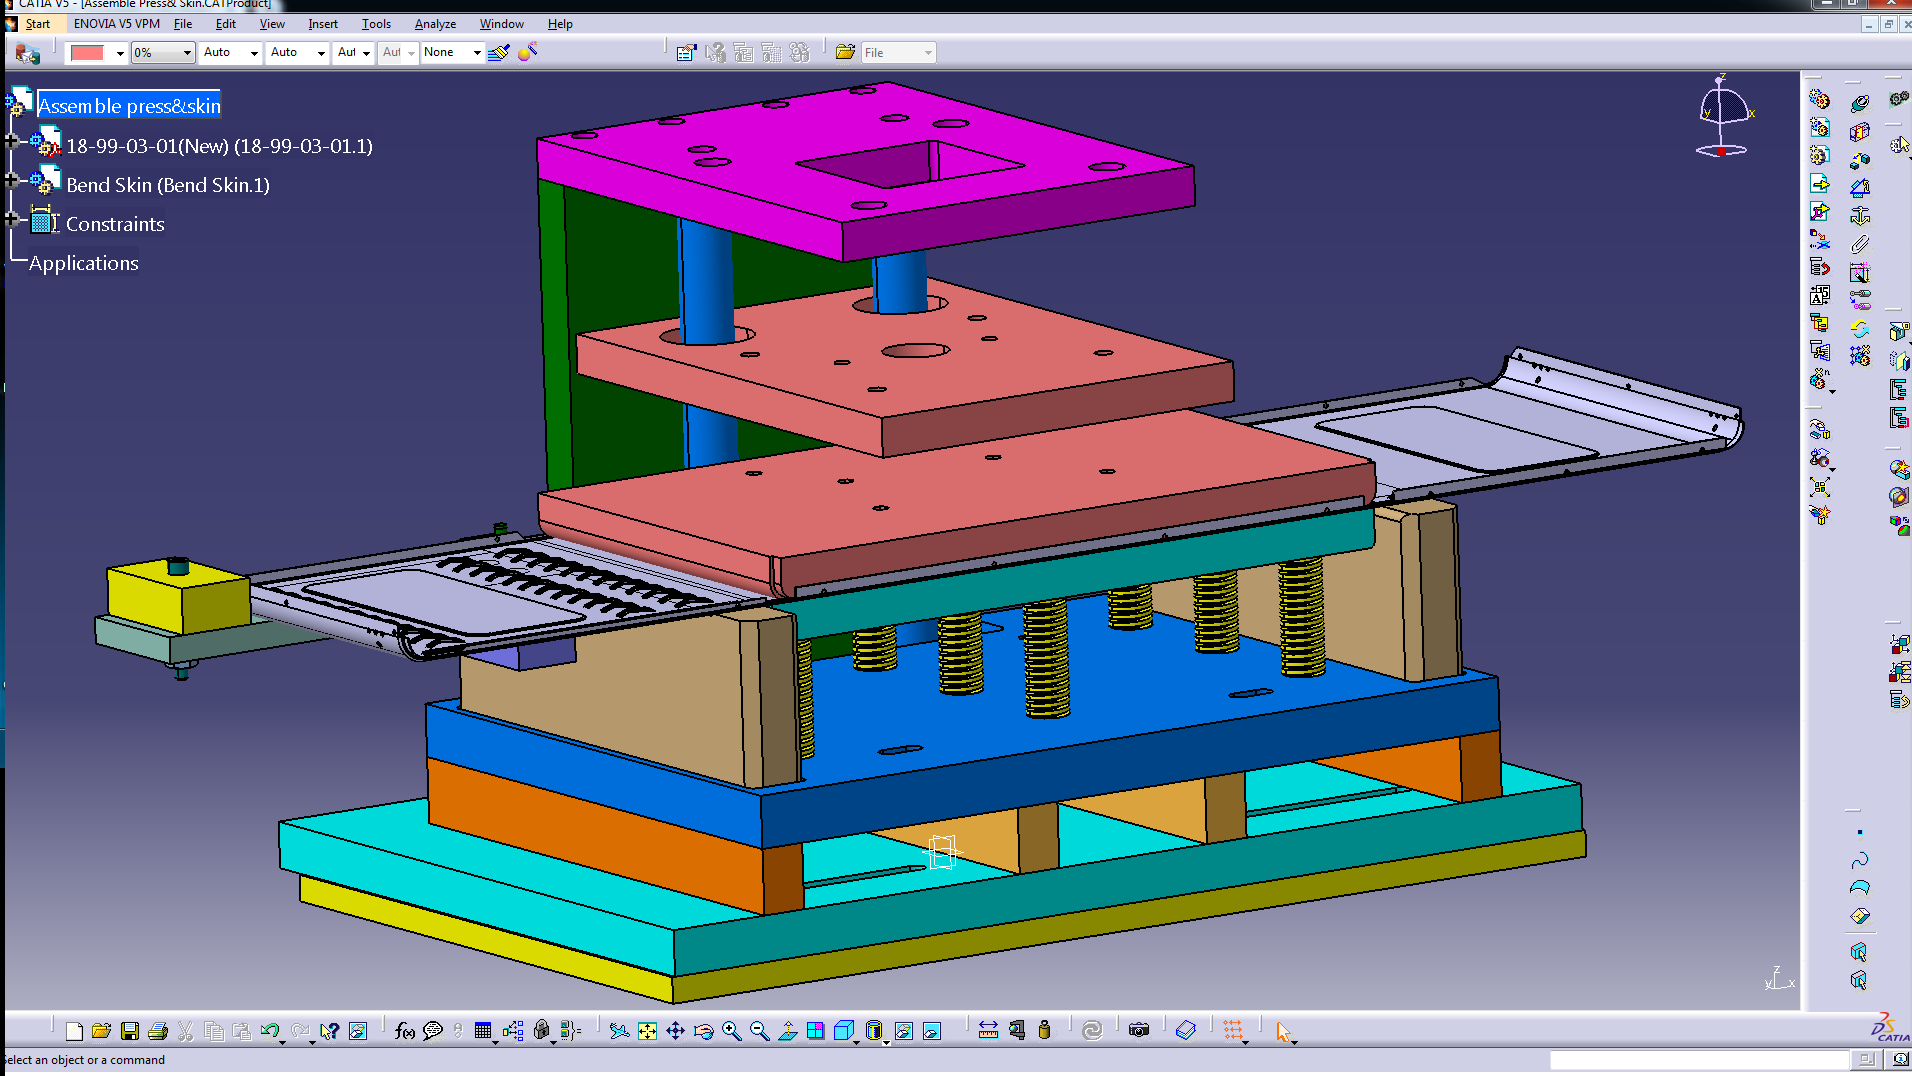Image resolution: width=1912 pixels, height=1076 pixels.
Task: Insert a new Component from right toolbar
Action: click(x=1820, y=100)
